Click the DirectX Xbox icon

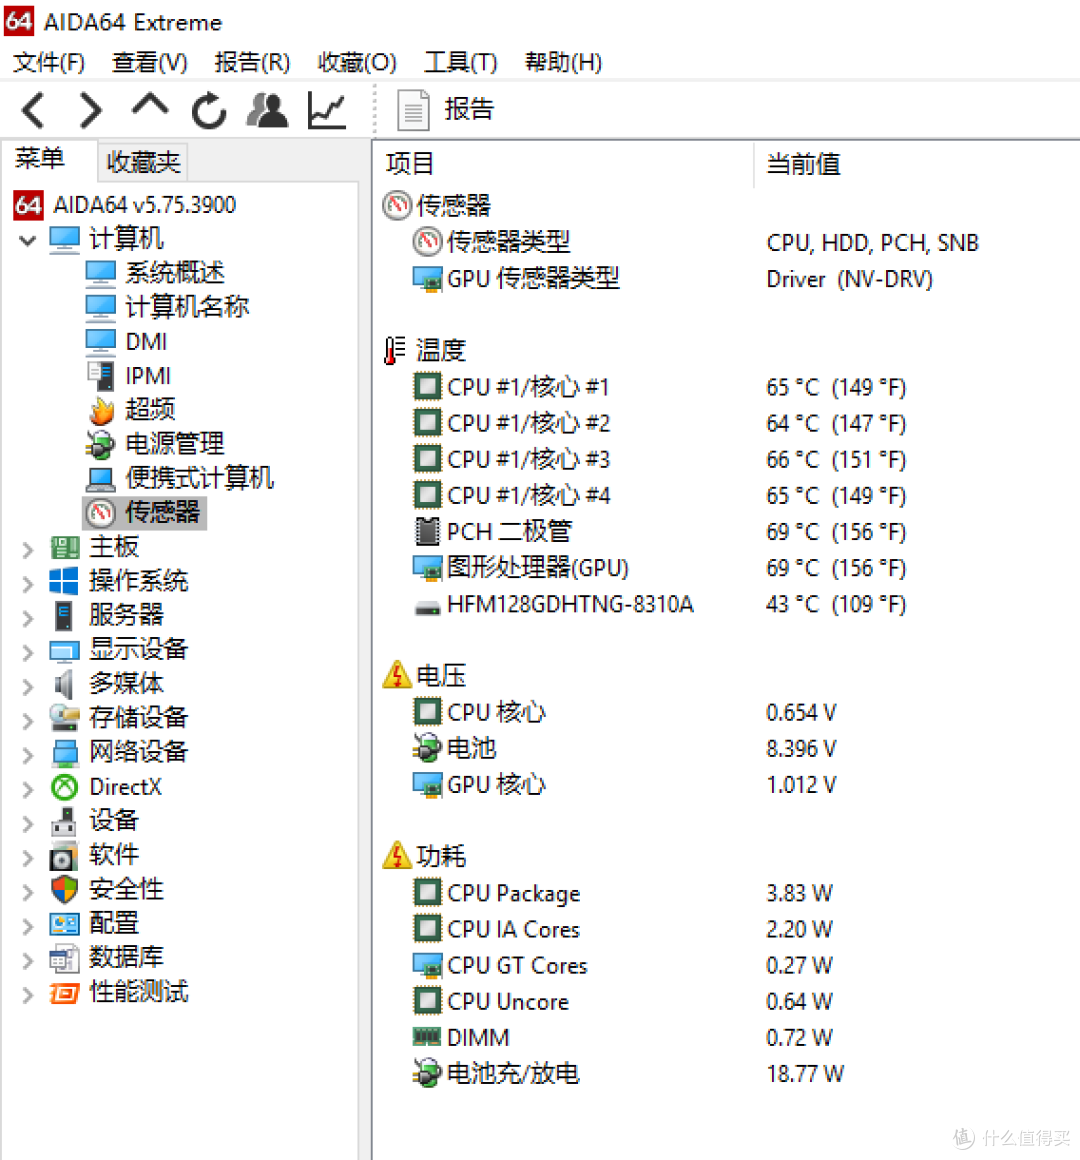[x=64, y=787]
